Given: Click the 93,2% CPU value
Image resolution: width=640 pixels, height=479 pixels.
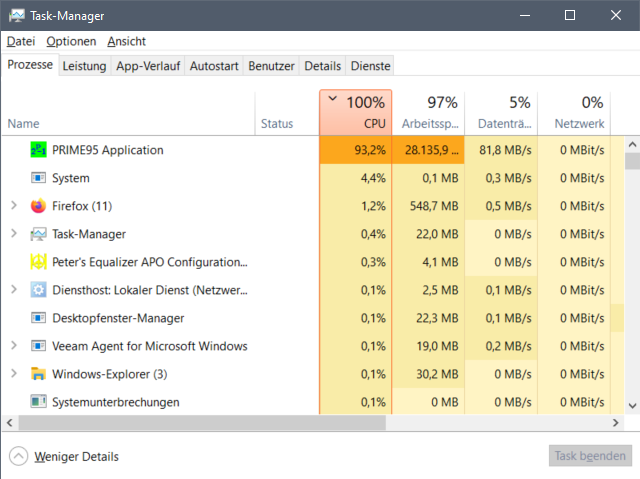Looking at the screenshot, I should point(370,150).
